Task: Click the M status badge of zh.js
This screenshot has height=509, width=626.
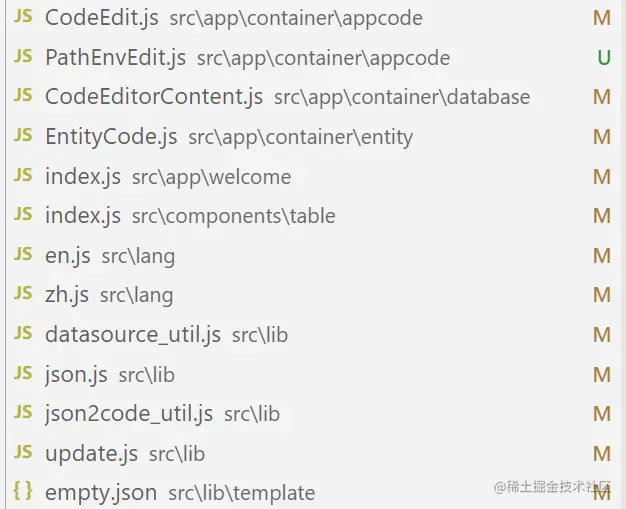Action: 602,295
